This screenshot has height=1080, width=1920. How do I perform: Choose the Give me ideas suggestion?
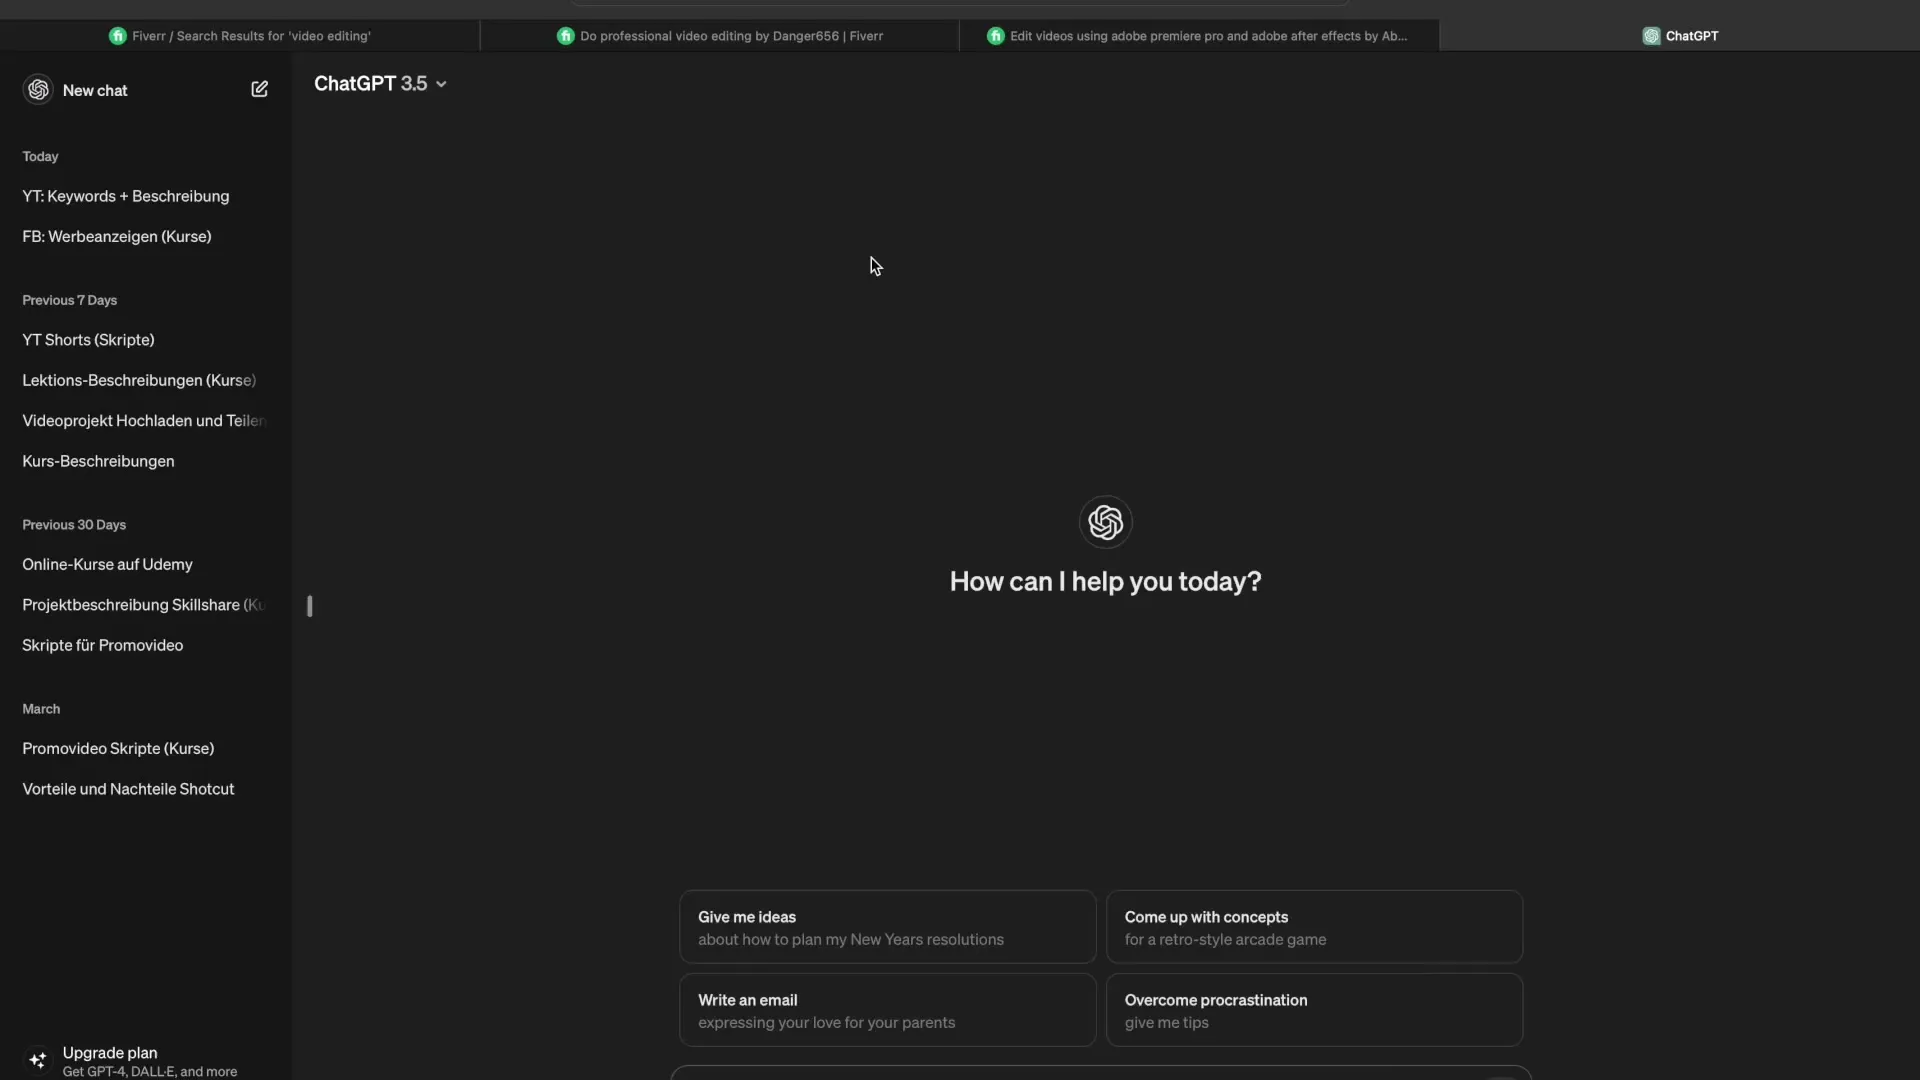[x=888, y=927]
